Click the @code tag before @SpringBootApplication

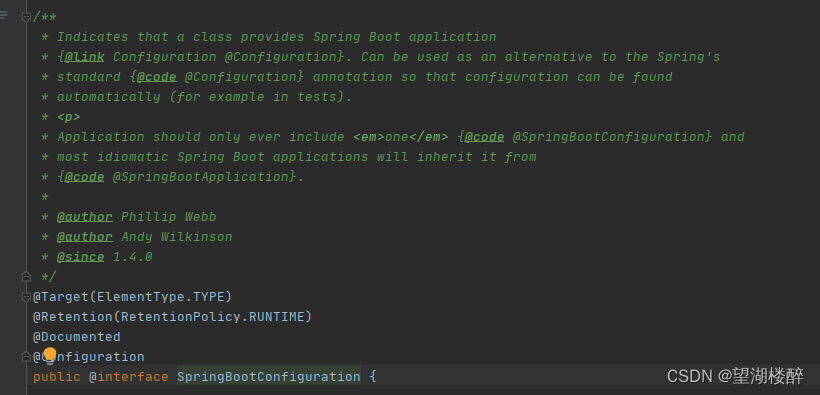click(x=84, y=177)
